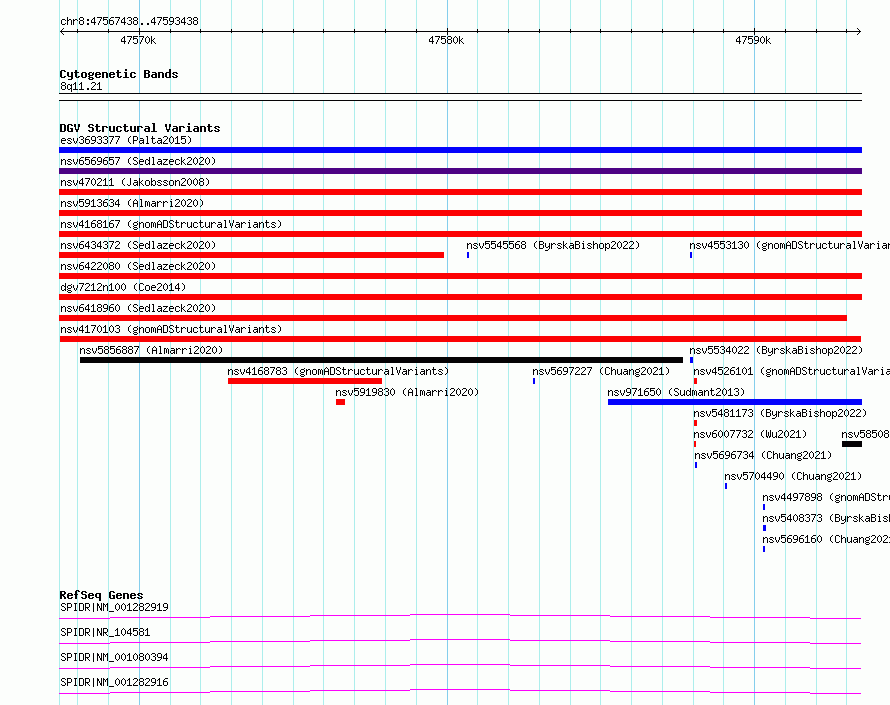Click the nsv4526101 variant label
890x705 pixels.
[791, 371]
